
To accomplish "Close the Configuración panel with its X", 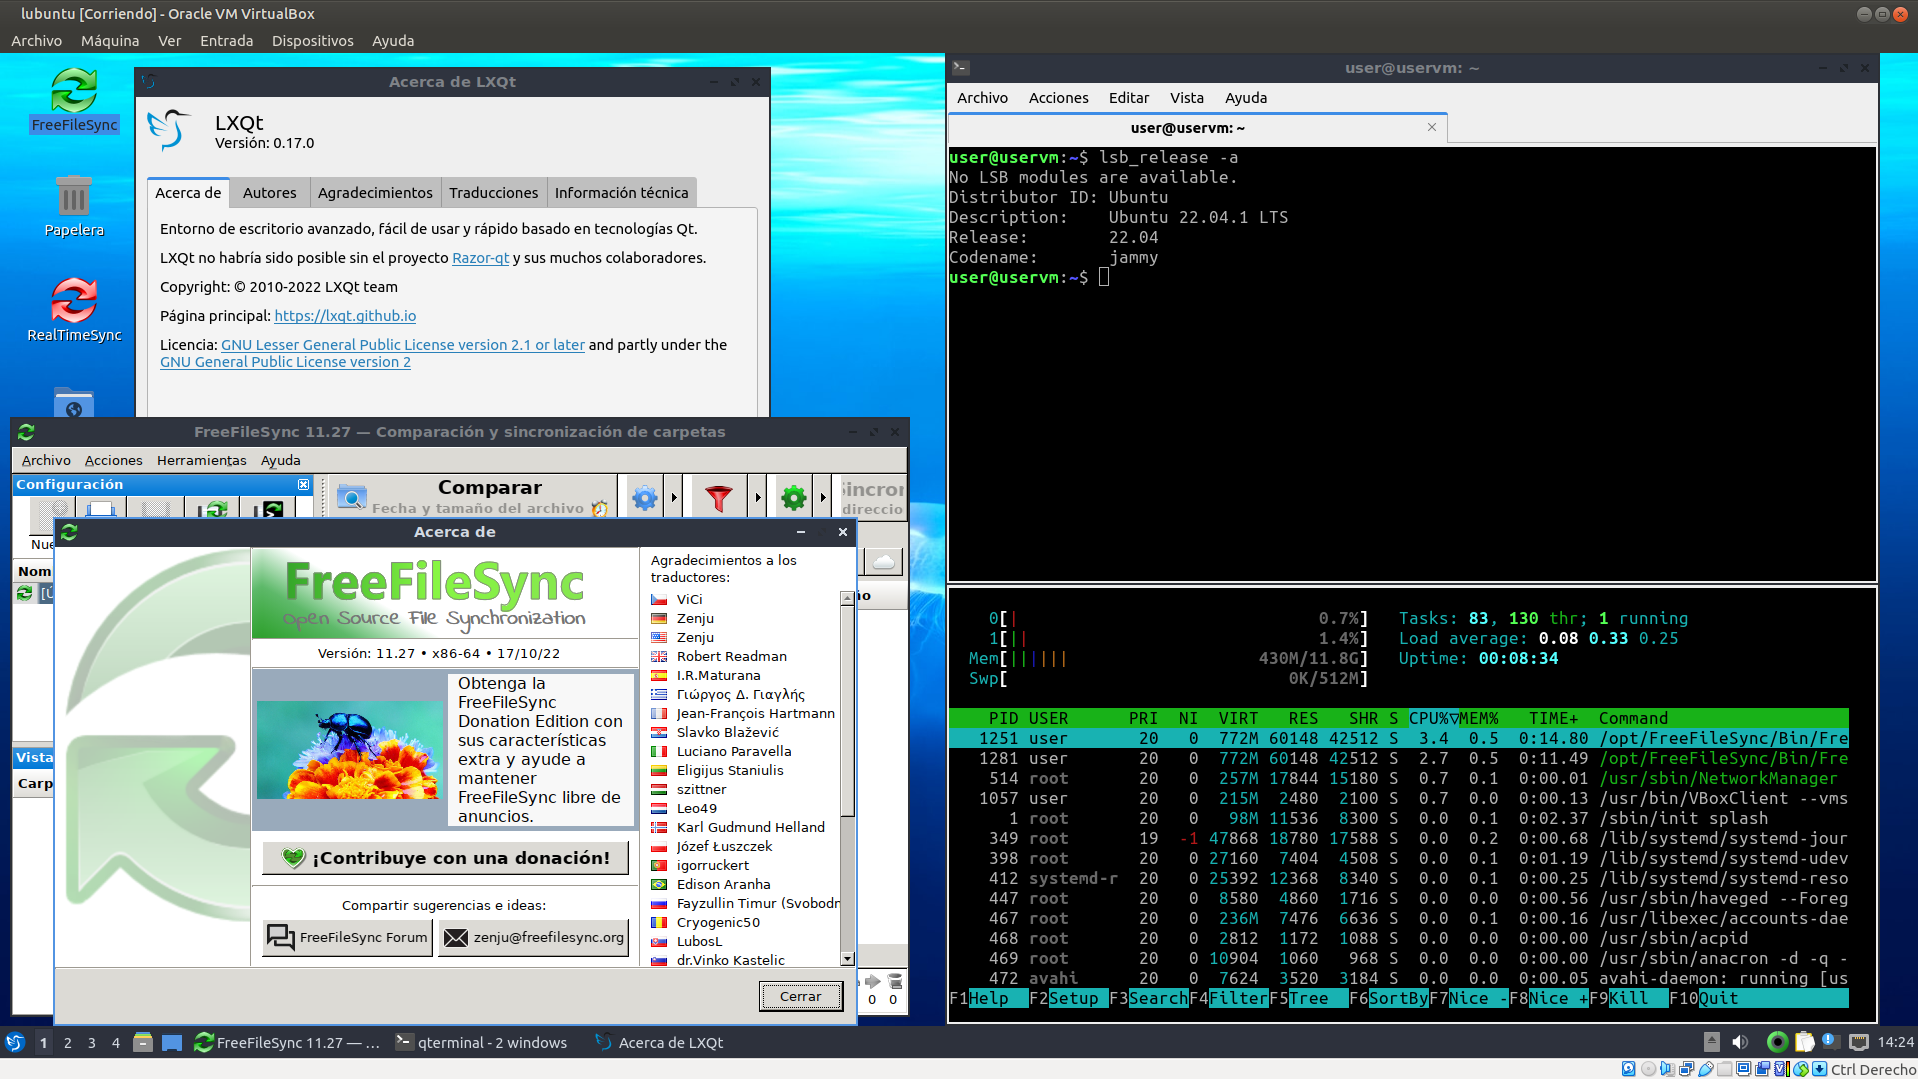I will point(303,484).
